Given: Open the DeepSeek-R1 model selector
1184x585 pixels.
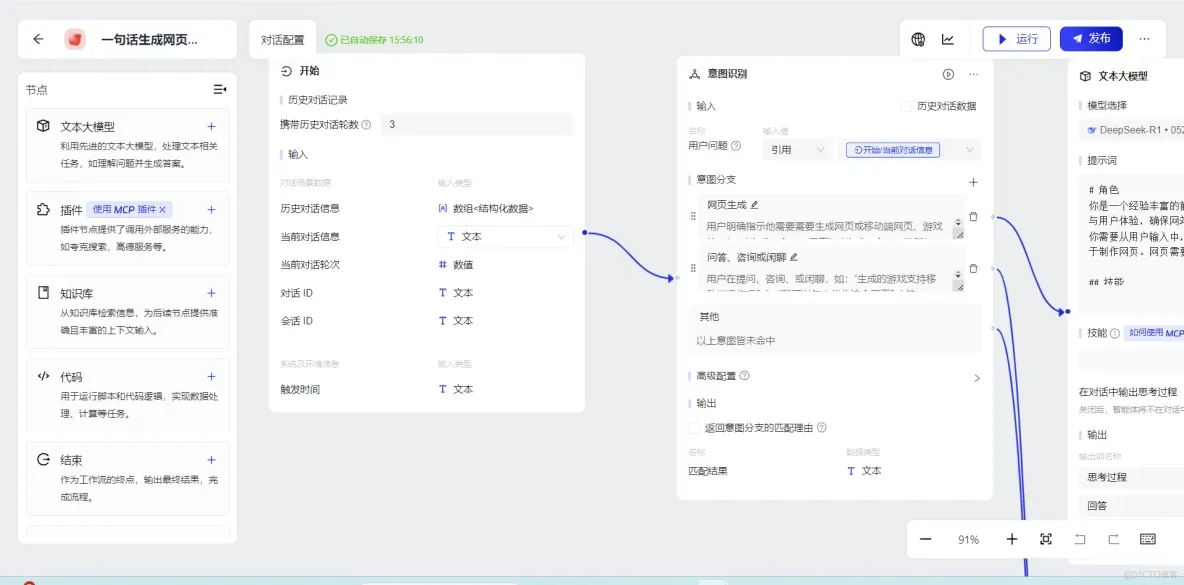Looking at the screenshot, I should 1130,129.
